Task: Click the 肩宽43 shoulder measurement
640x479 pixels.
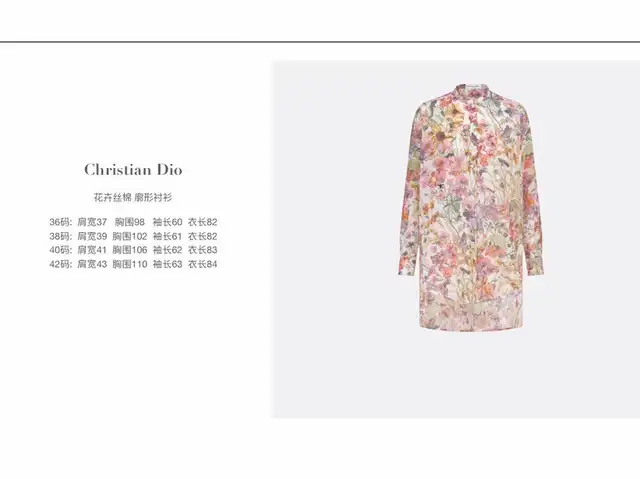Action: click(92, 264)
